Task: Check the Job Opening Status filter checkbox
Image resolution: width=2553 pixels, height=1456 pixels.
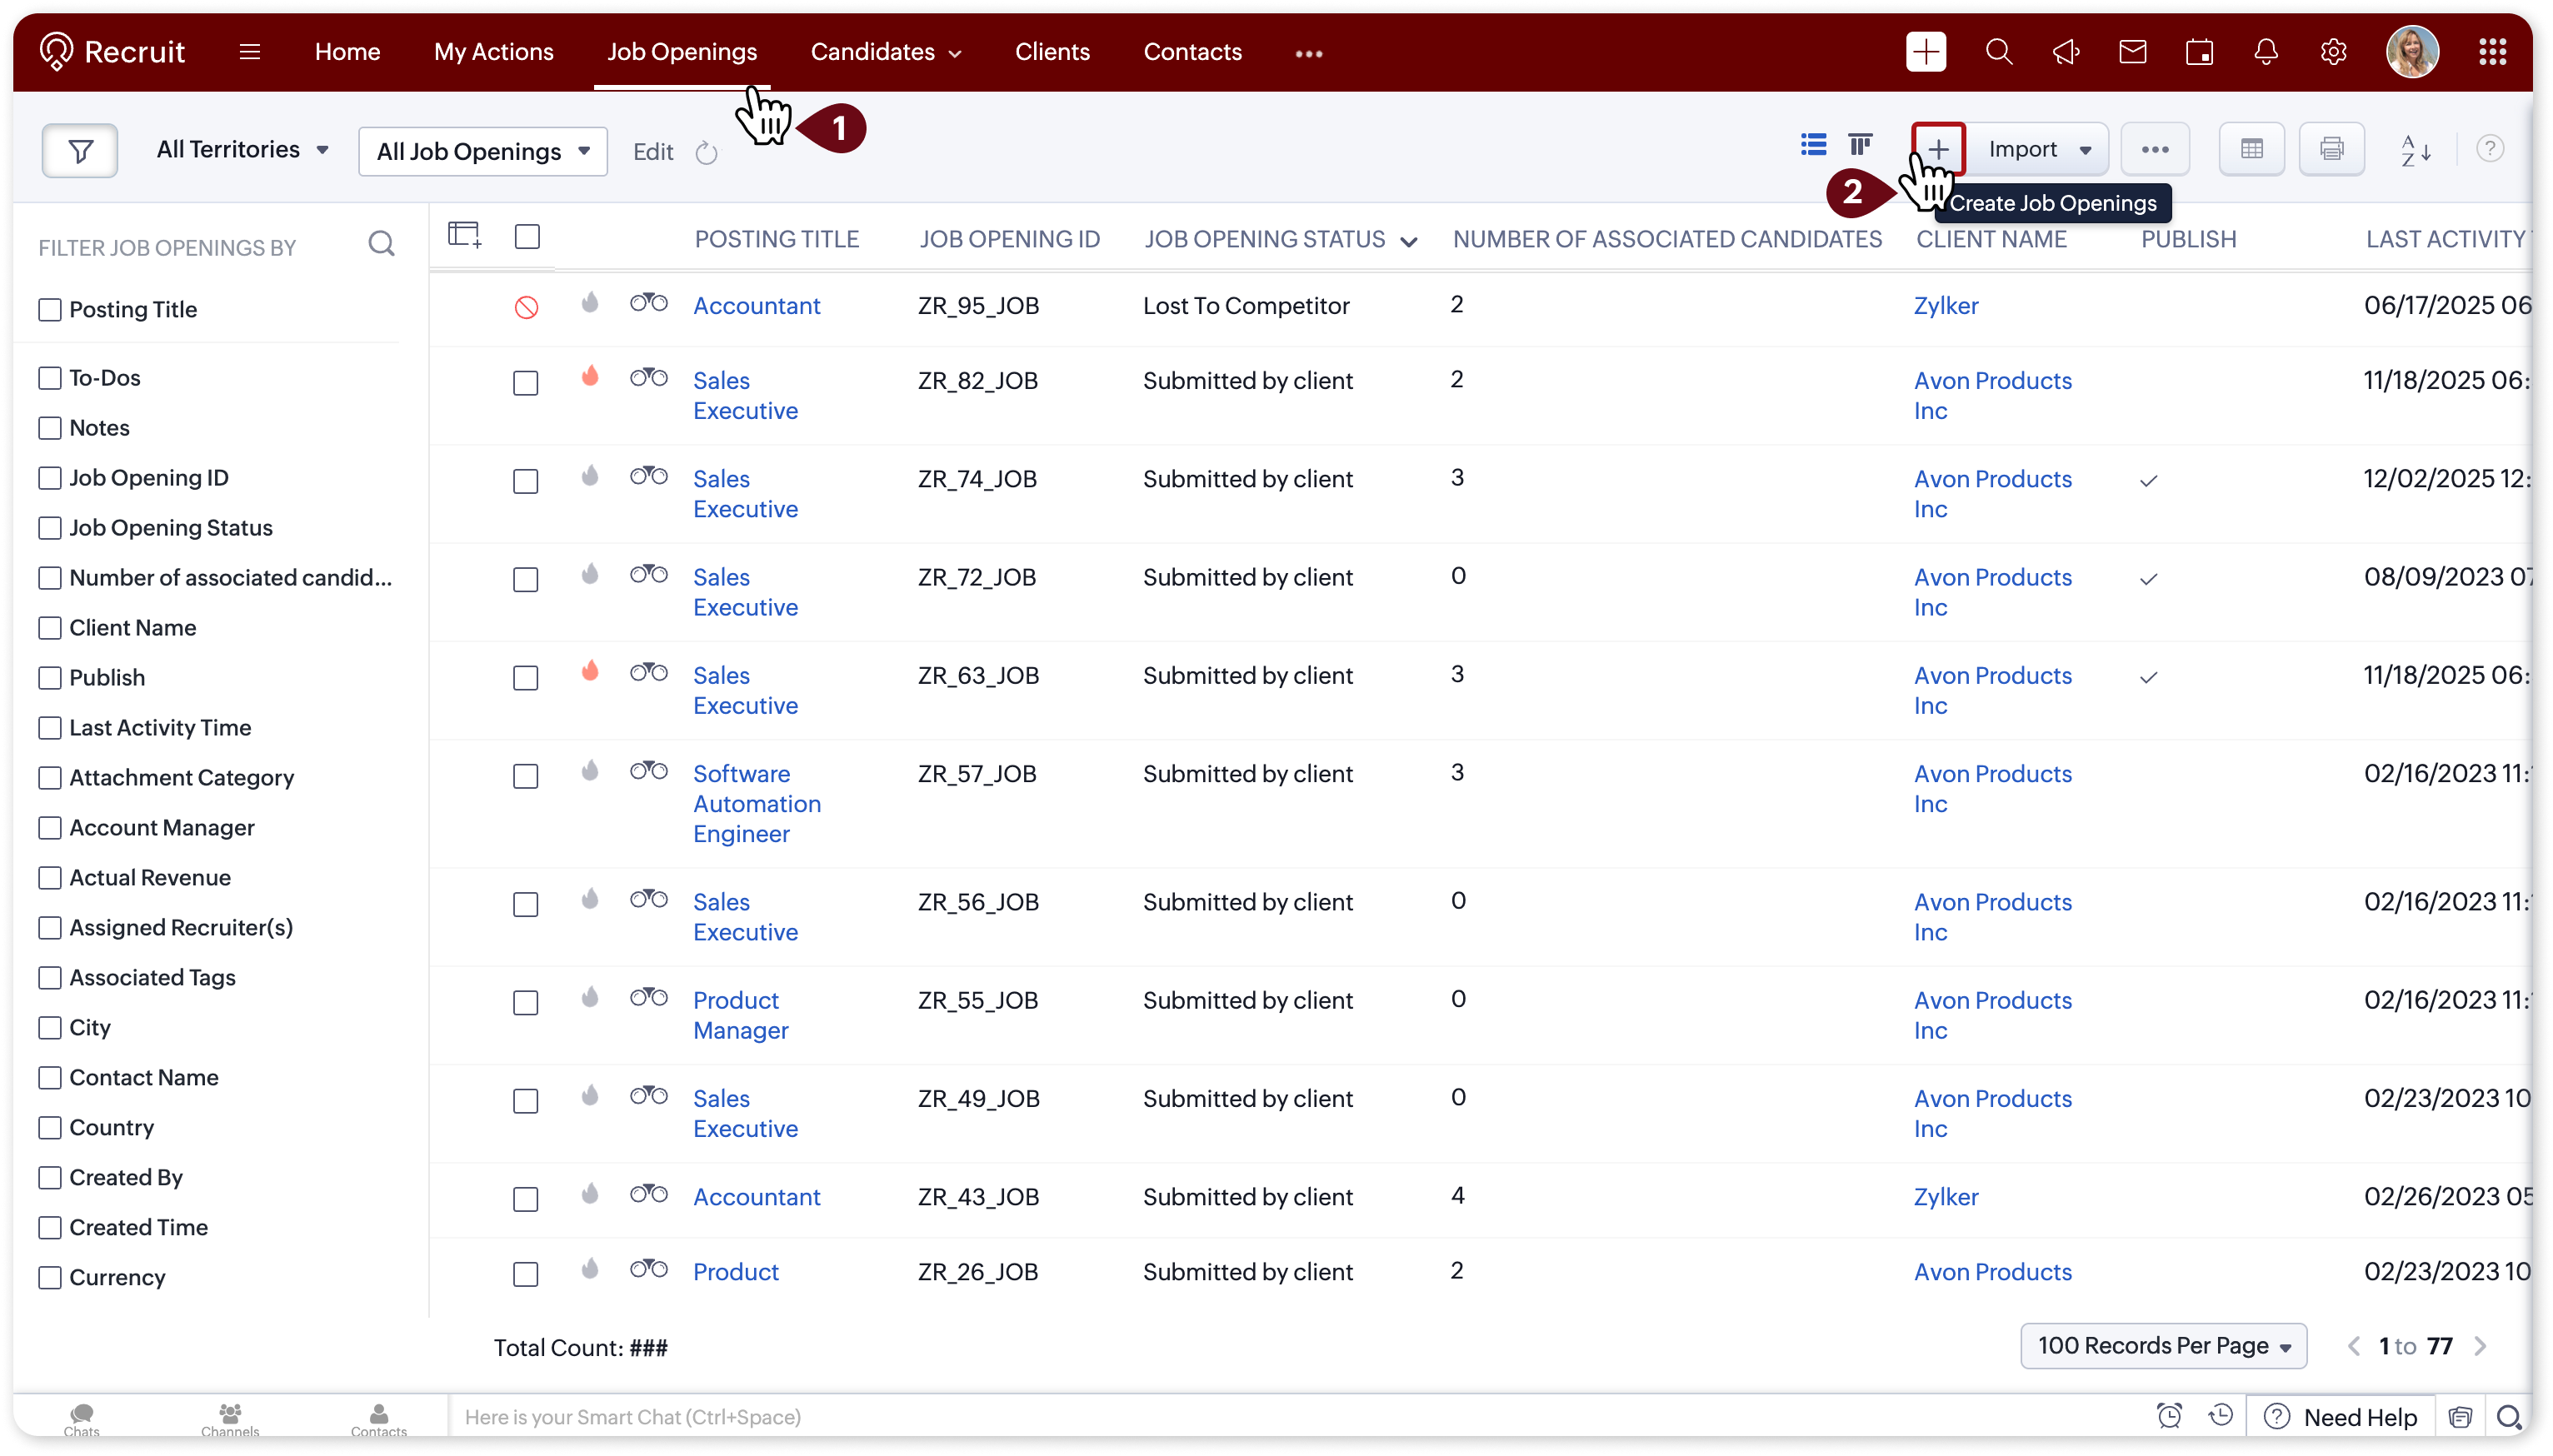Action: [50, 528]
